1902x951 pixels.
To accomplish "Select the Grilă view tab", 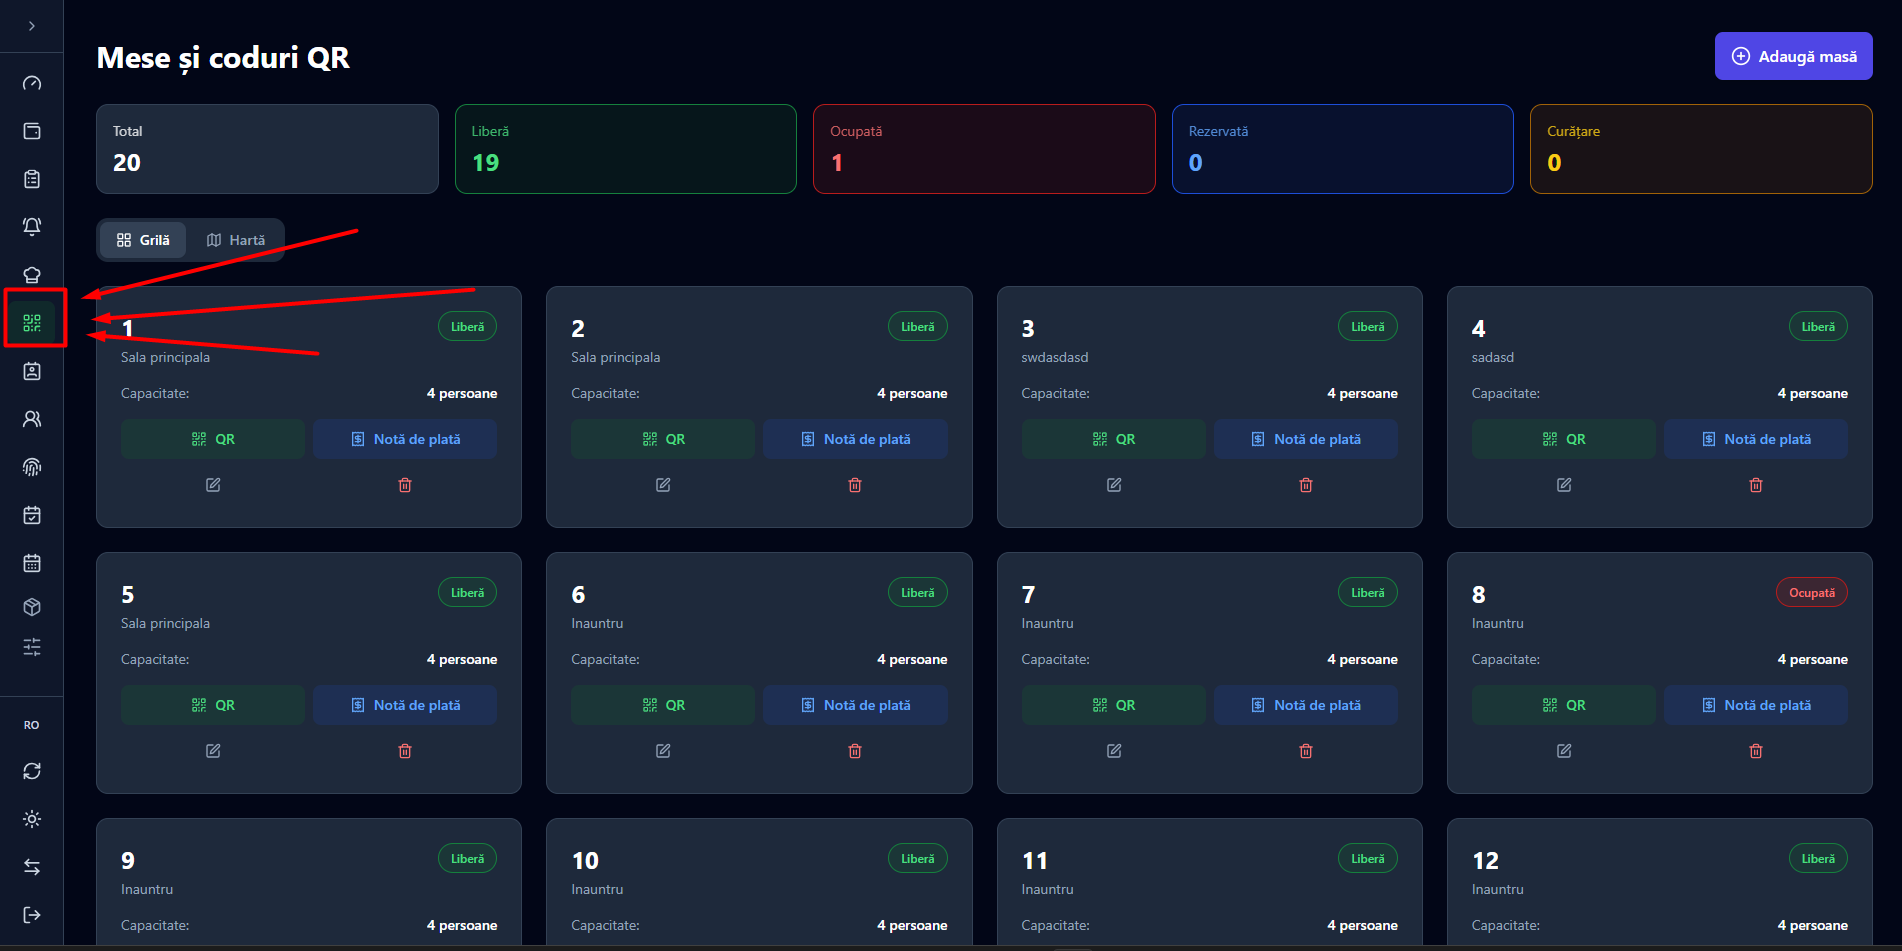I will pyautogui.click(x=143, y=240).
